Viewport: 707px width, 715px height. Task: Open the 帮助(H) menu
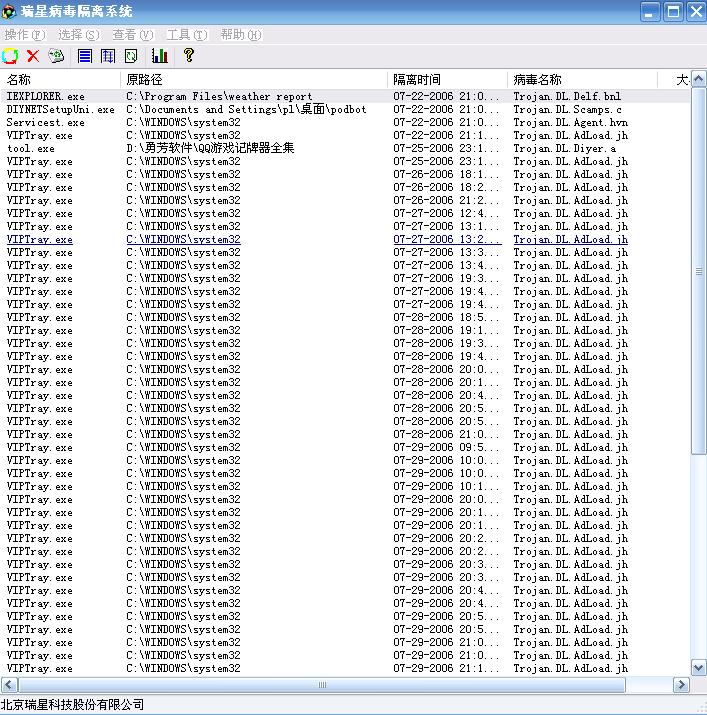240,35
